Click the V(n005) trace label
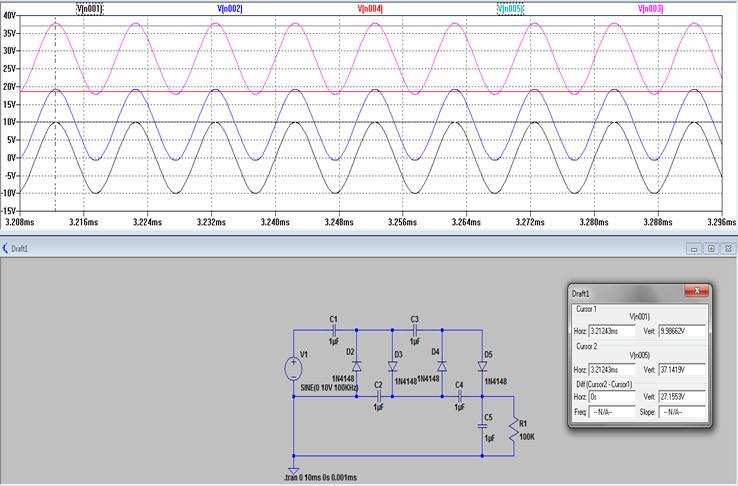 (510, 8)
